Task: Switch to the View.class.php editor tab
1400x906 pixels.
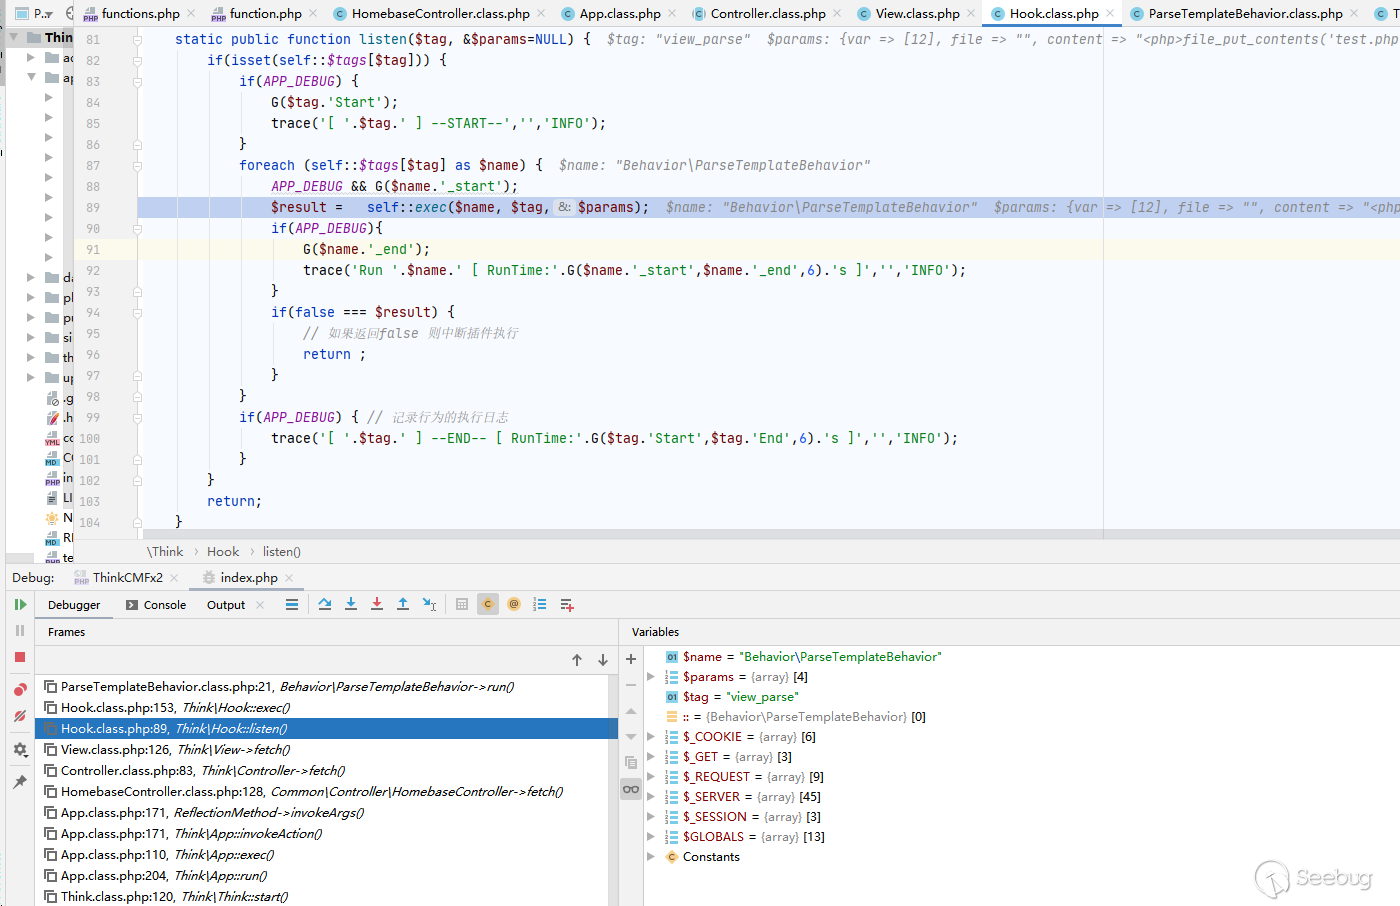Action: pyautogui.click(x=917, y=14)
